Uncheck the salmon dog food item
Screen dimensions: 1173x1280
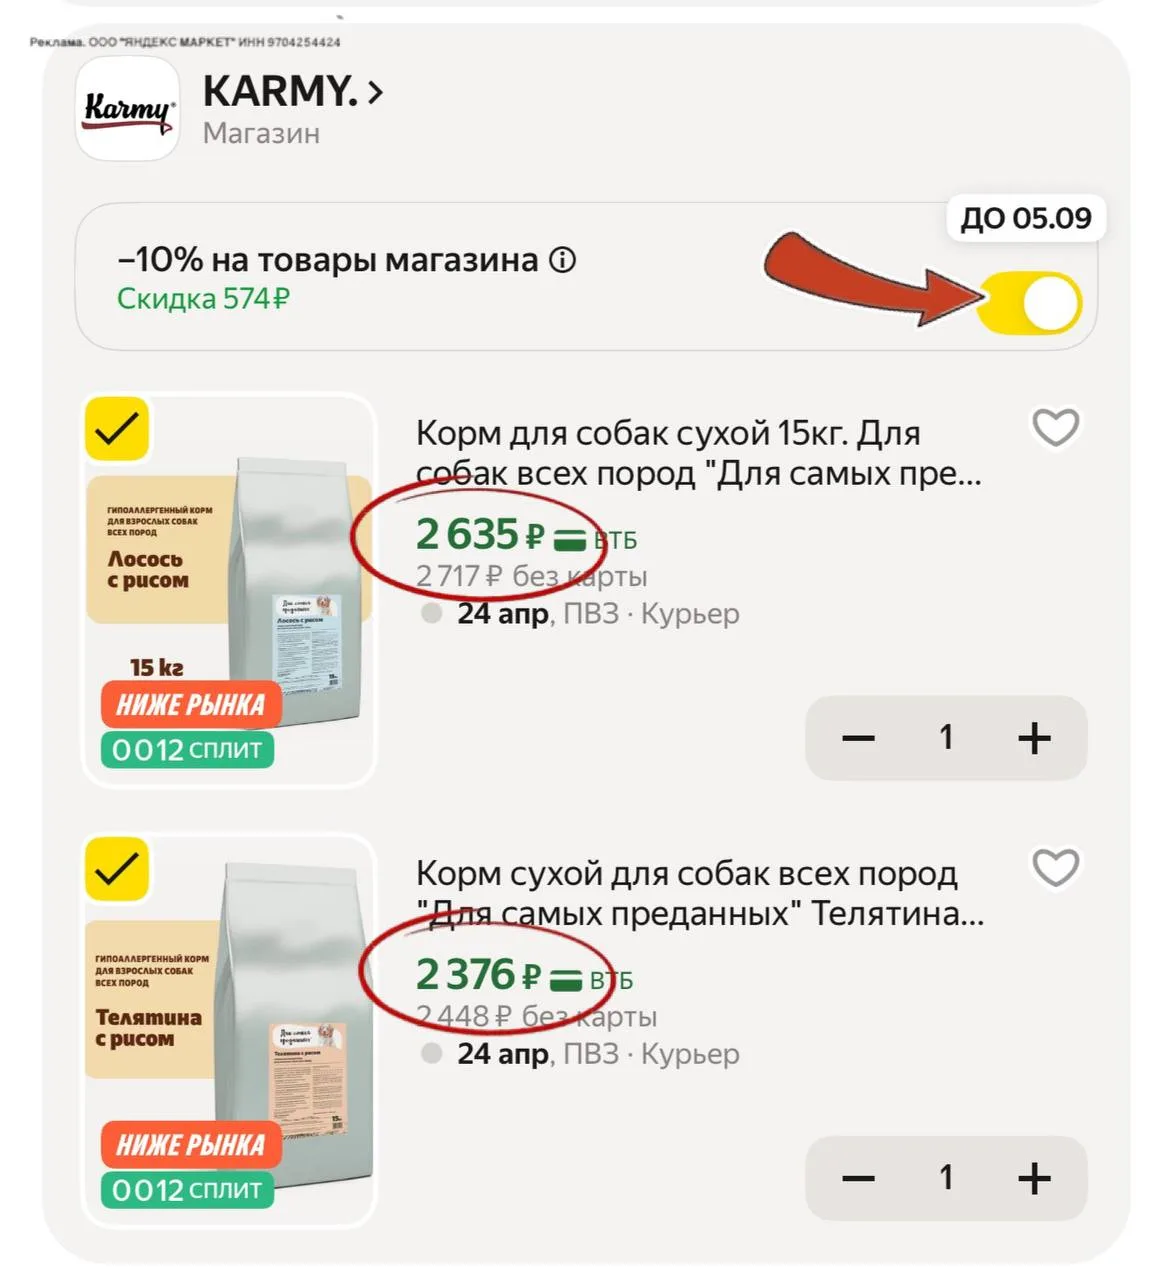click(117, 430)
